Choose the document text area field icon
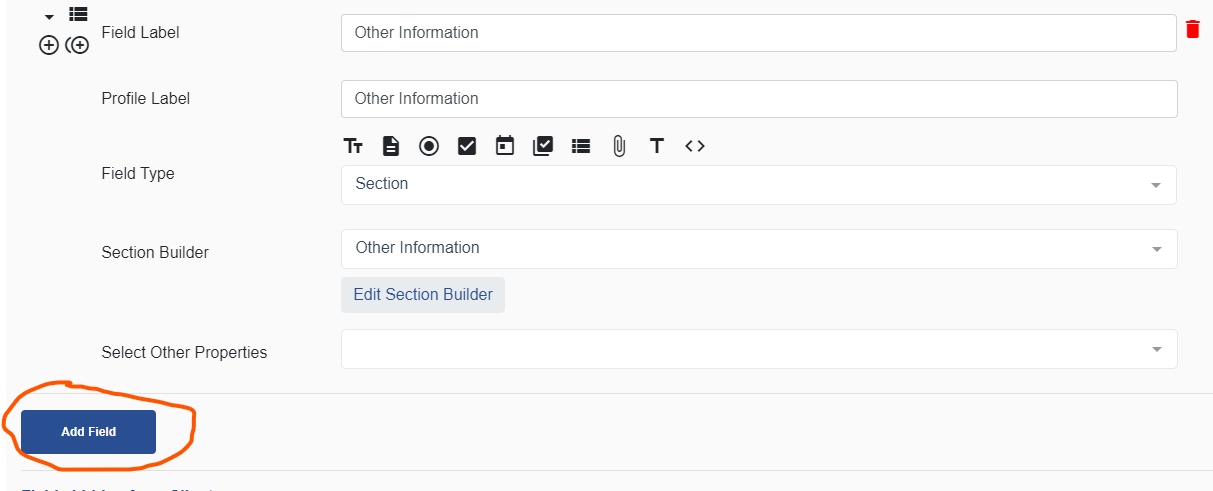This screenshot has width=1213, height=491. (391, 146)
